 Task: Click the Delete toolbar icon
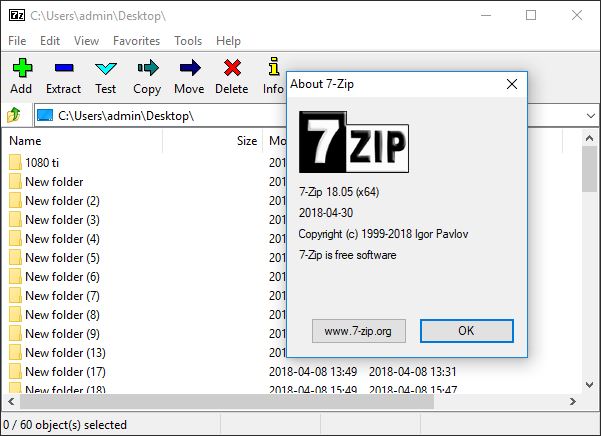point(232,68)
